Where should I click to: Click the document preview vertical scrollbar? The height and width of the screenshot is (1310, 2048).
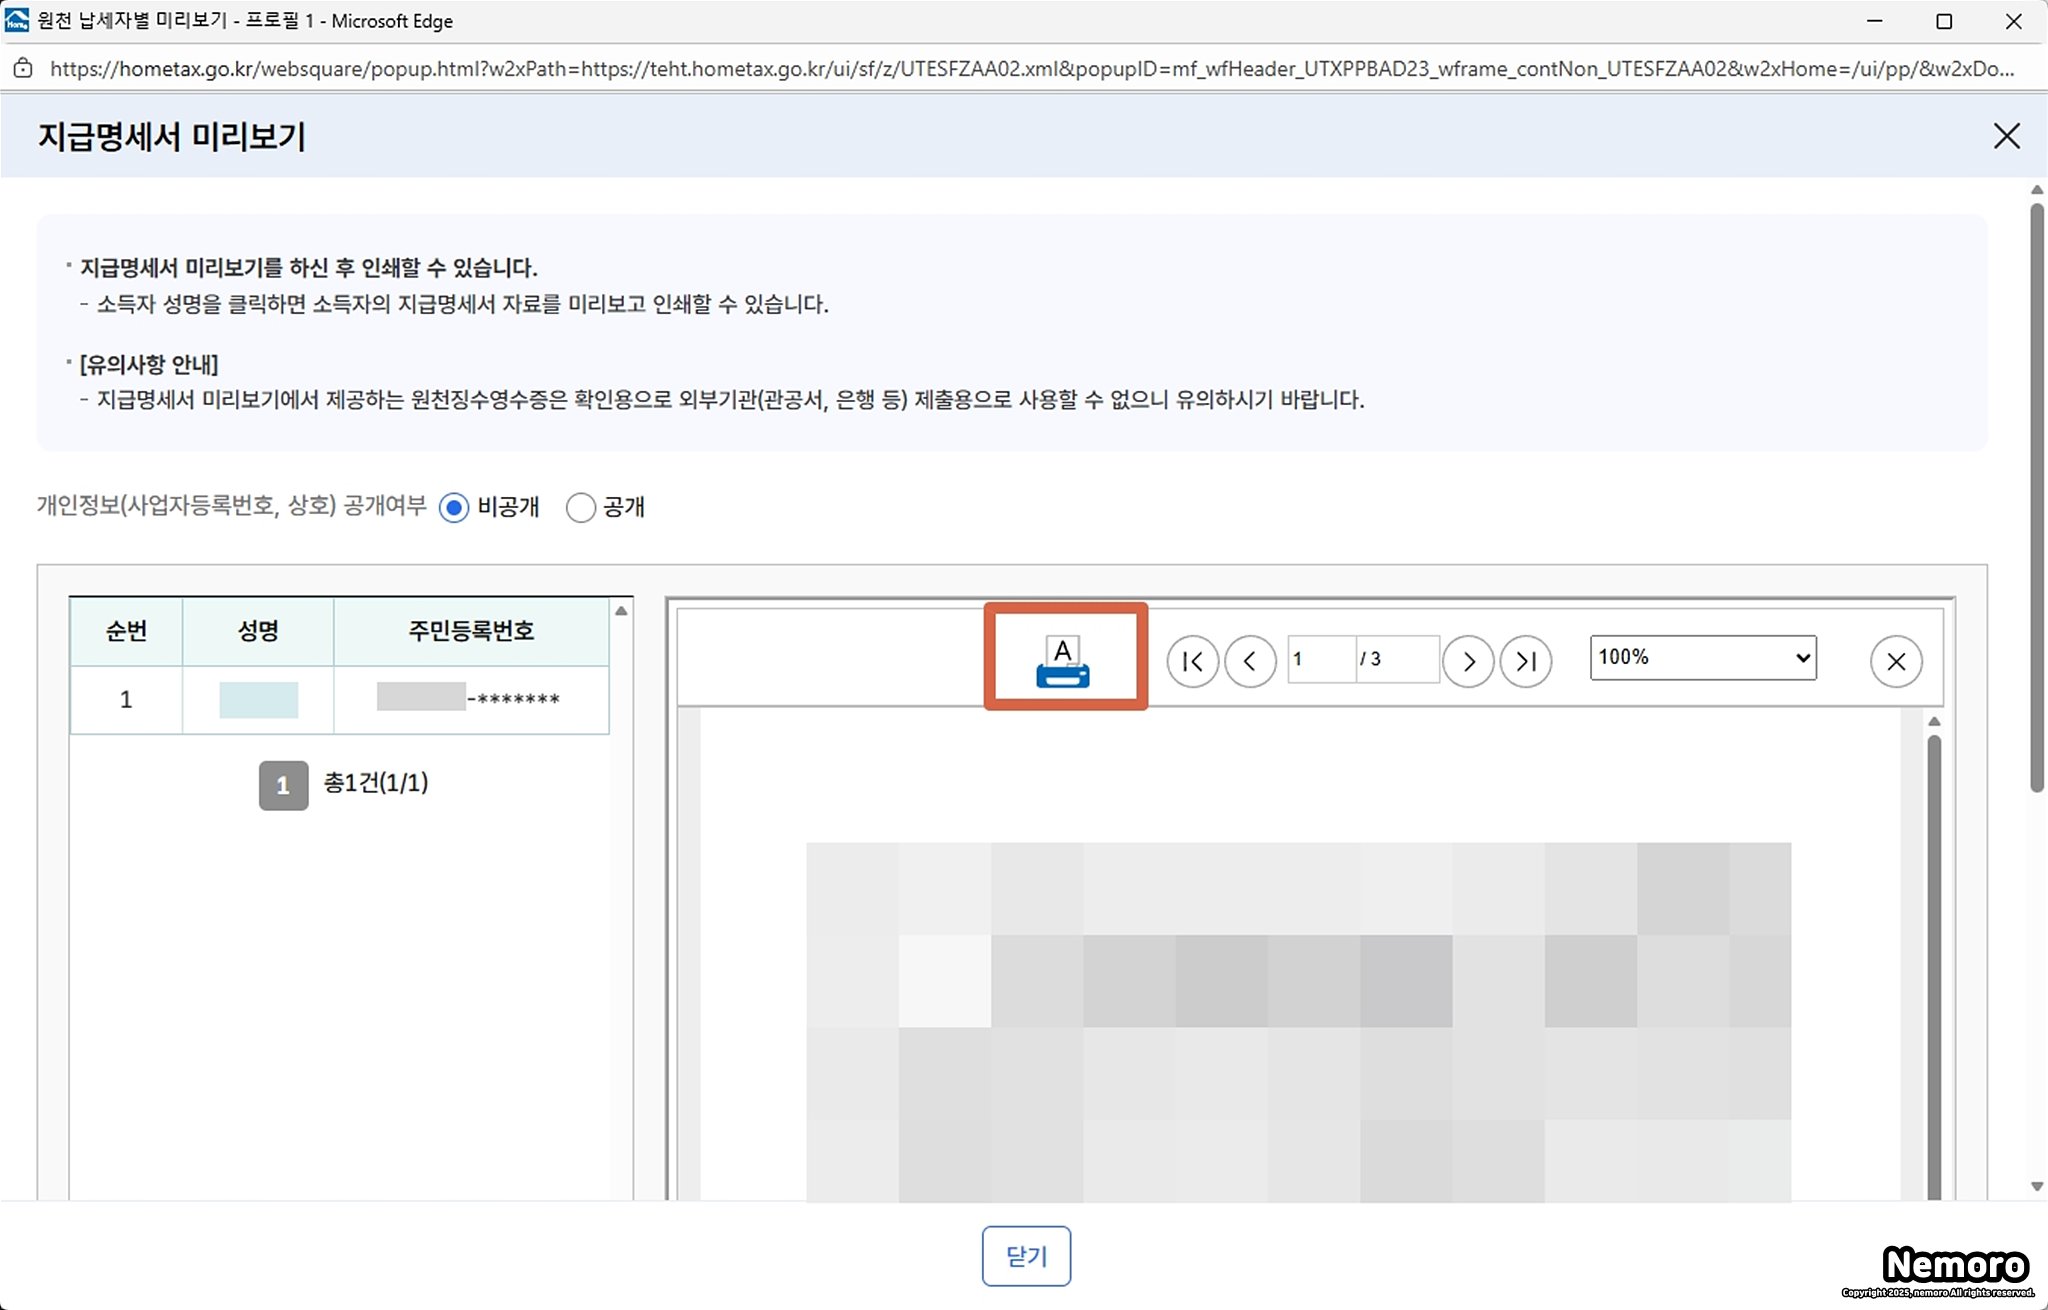[x=1934, y=960]
